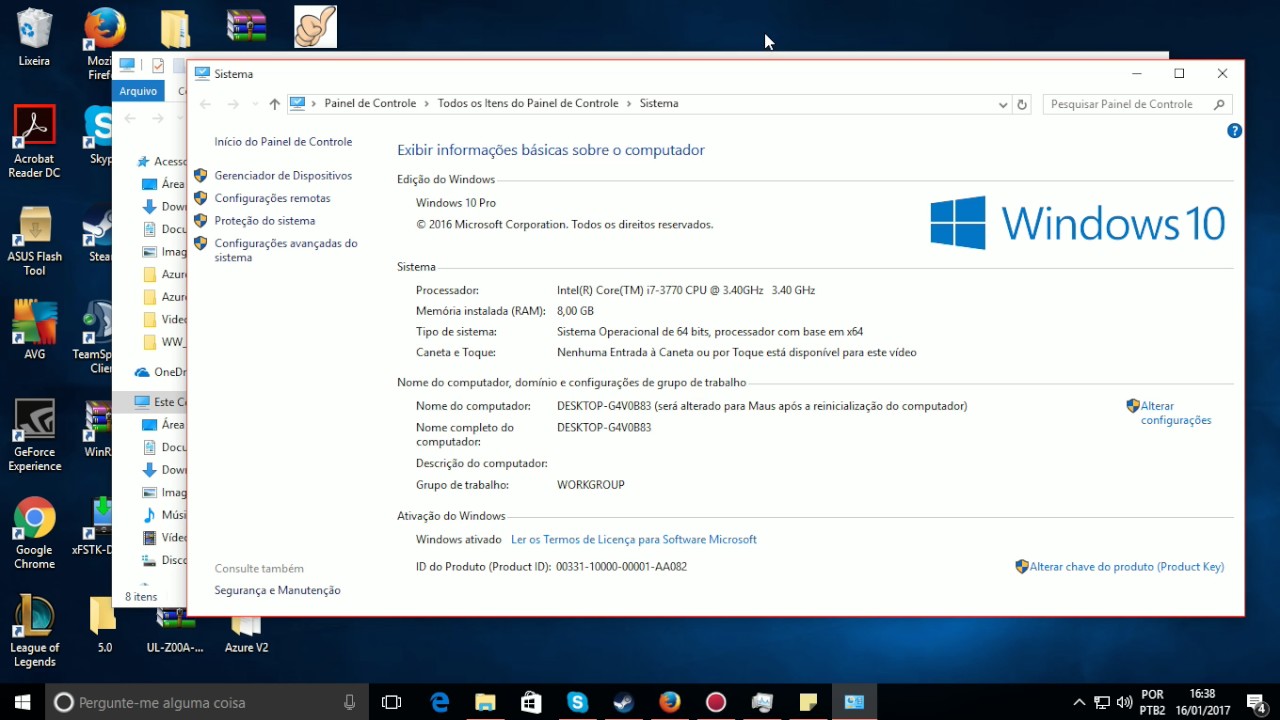Image resolution: width=1280 pixels, height=720 pixels.
Task: Open the Windows Start menu
Action: [x=22, y=702]
